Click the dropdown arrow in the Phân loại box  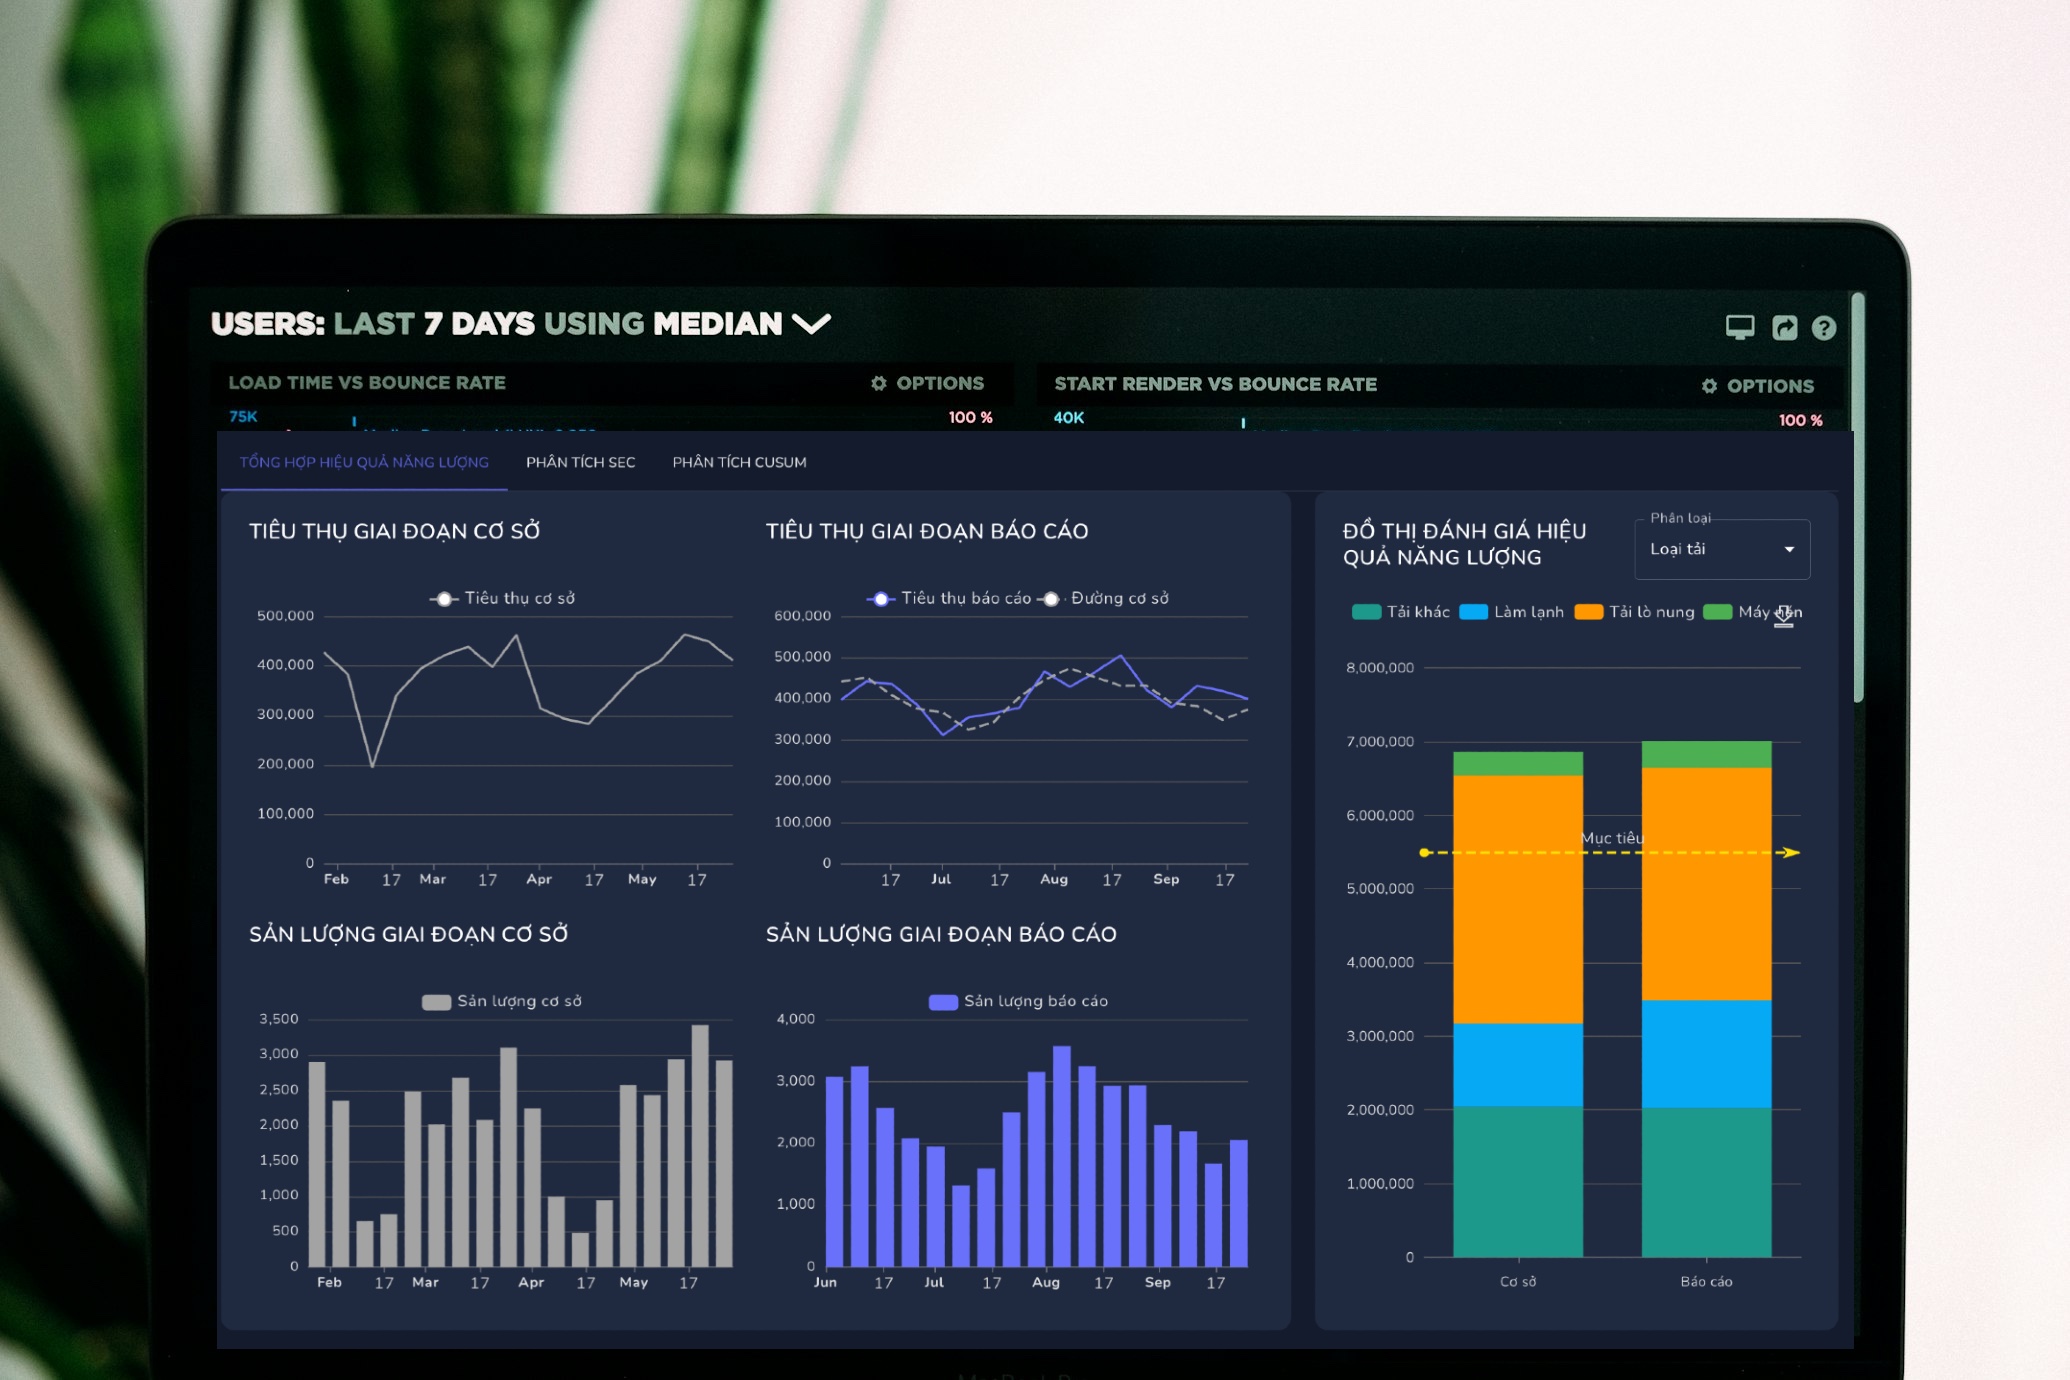pos(1790,549)
